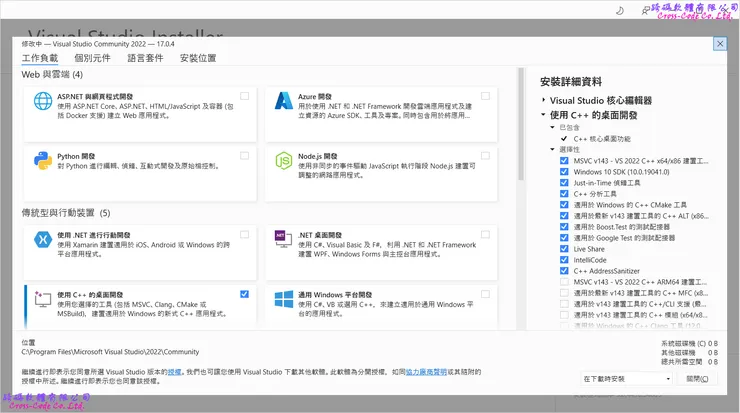Open the Installation locations (安裝位置) tab
The height and width of the screenshot is (413, 740).
pos(198,58)
